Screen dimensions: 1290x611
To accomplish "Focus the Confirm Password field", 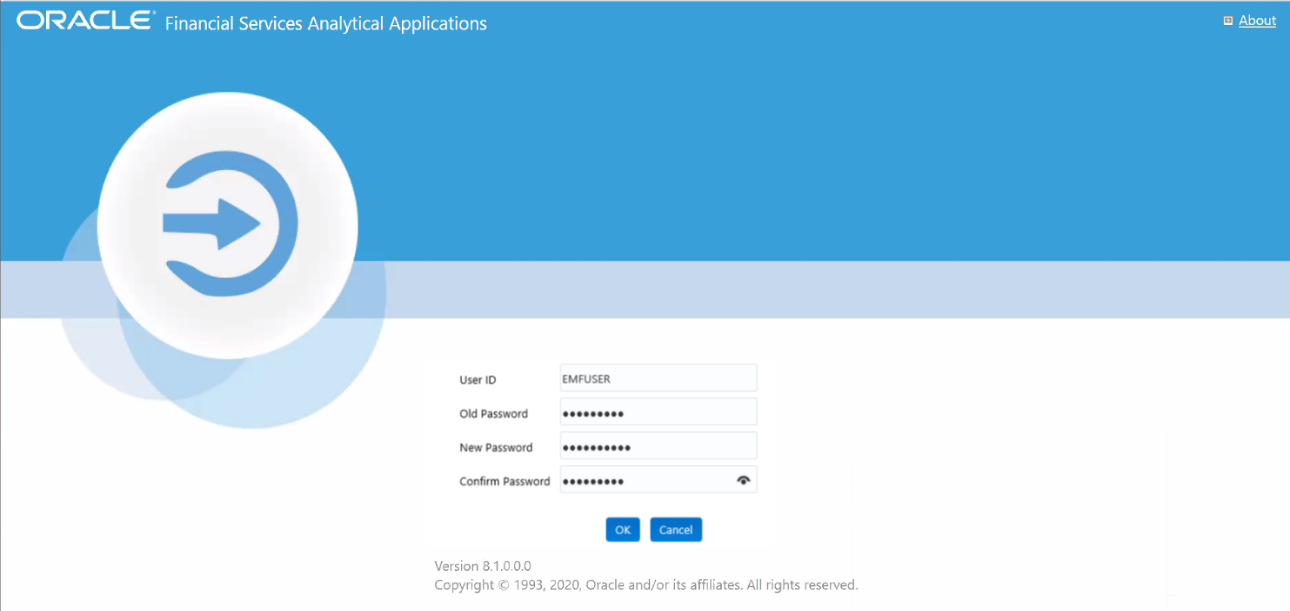I will point(658,480).
